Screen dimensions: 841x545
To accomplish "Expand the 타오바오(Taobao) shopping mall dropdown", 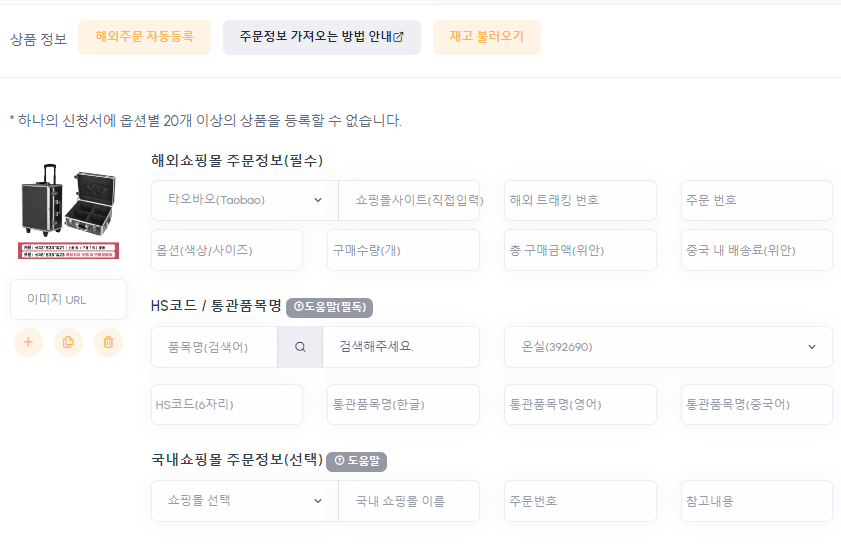I will point(245,200).
